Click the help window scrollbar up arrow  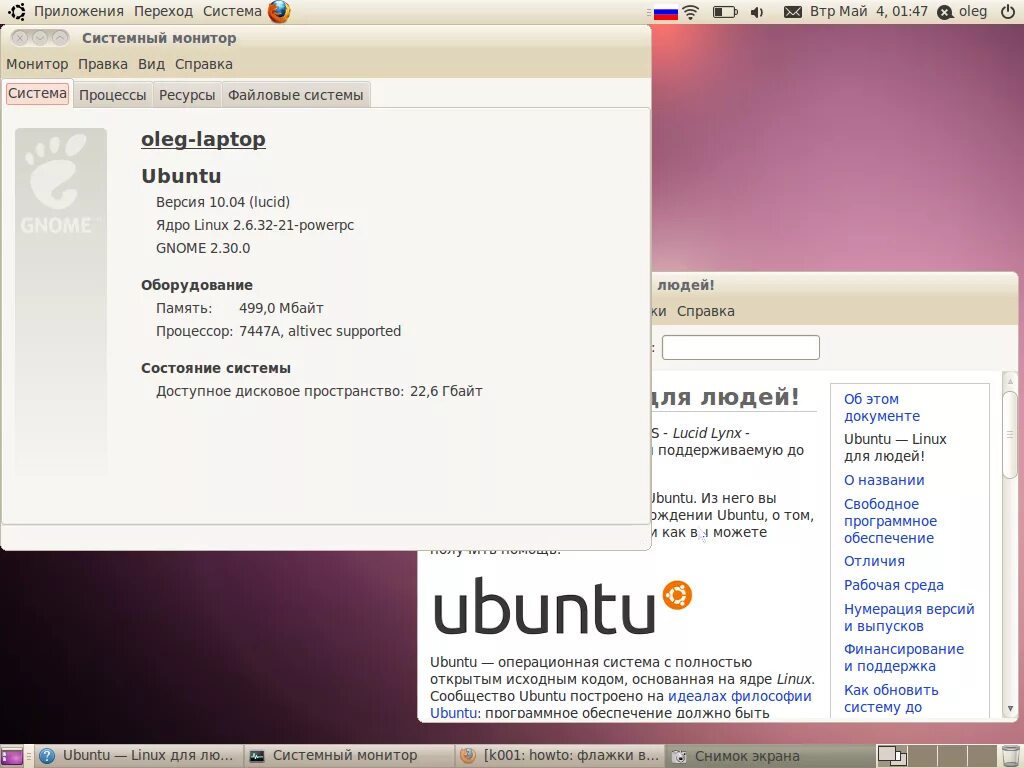coord(1010,381)
